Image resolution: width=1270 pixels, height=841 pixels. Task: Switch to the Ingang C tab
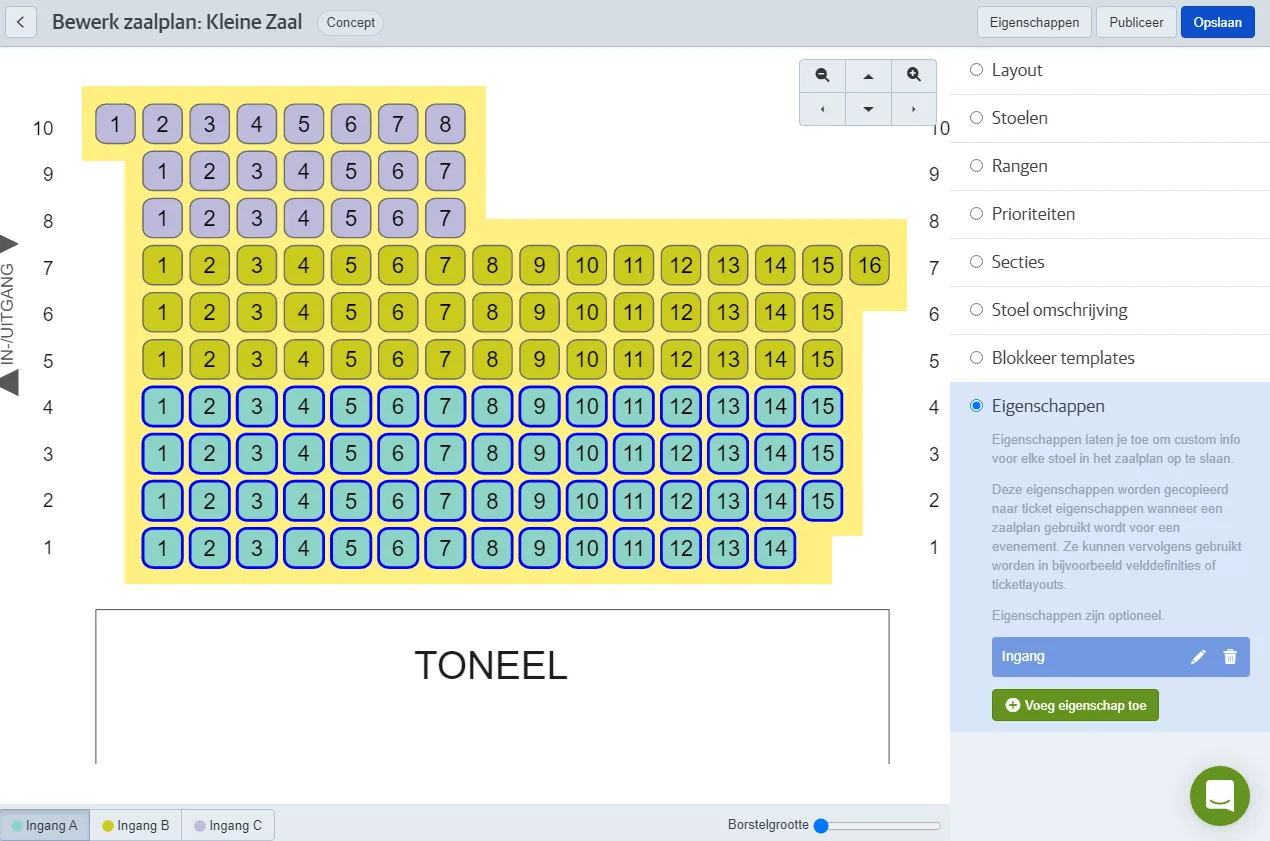click(228, 825)
